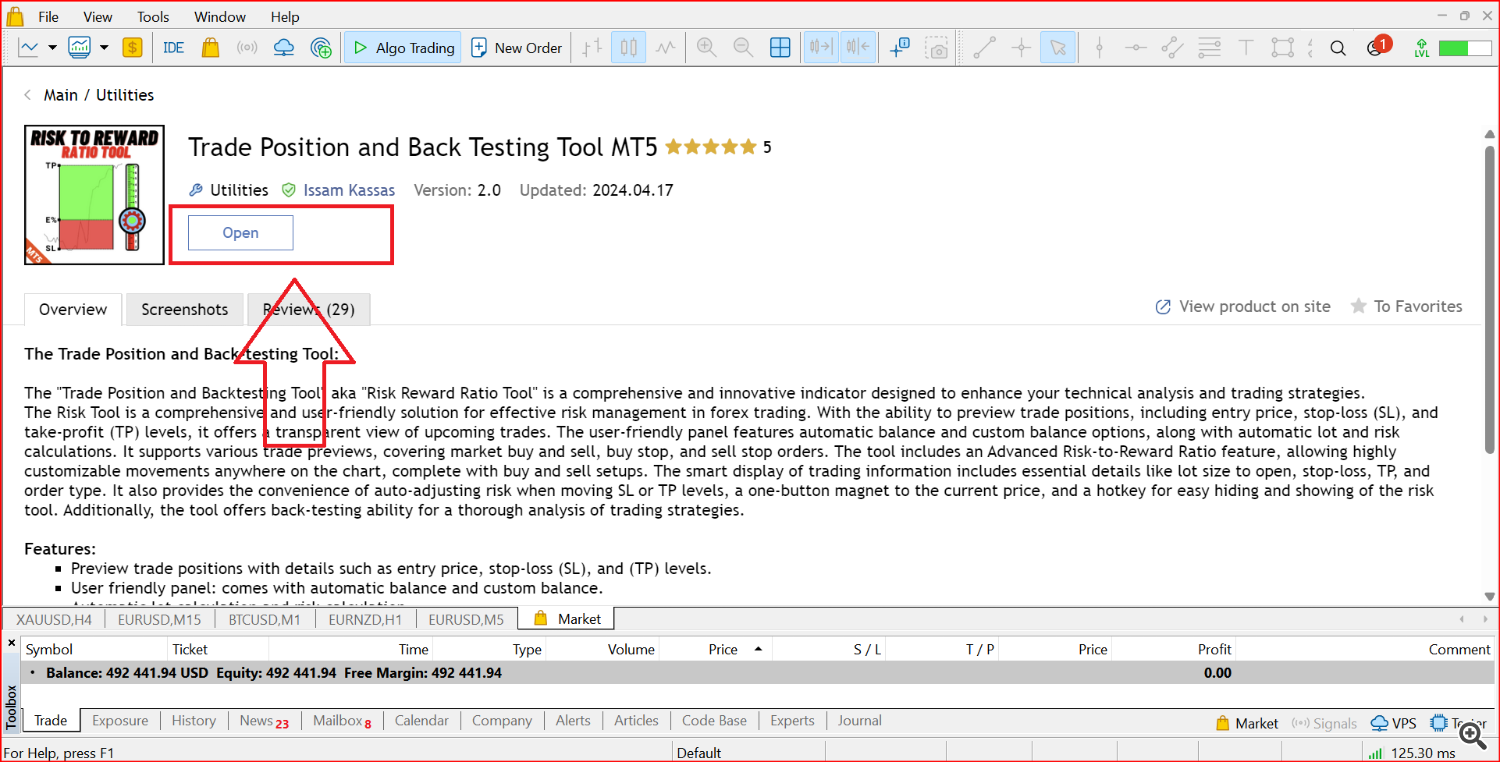1500x762 pixels.
Task: Click the five-star rating
Action: (711, 147)
